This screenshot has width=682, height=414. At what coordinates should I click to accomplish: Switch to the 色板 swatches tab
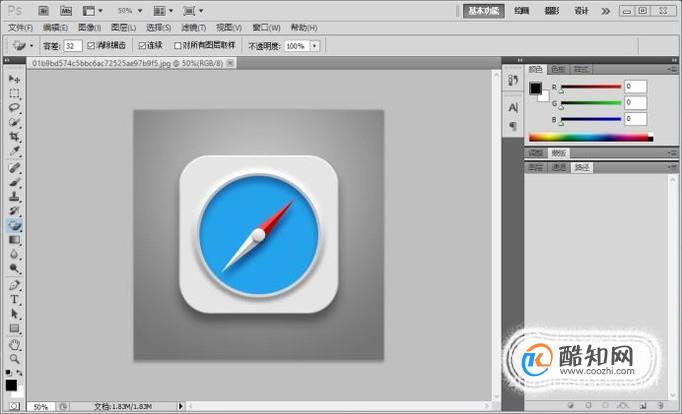click(558, 69)
